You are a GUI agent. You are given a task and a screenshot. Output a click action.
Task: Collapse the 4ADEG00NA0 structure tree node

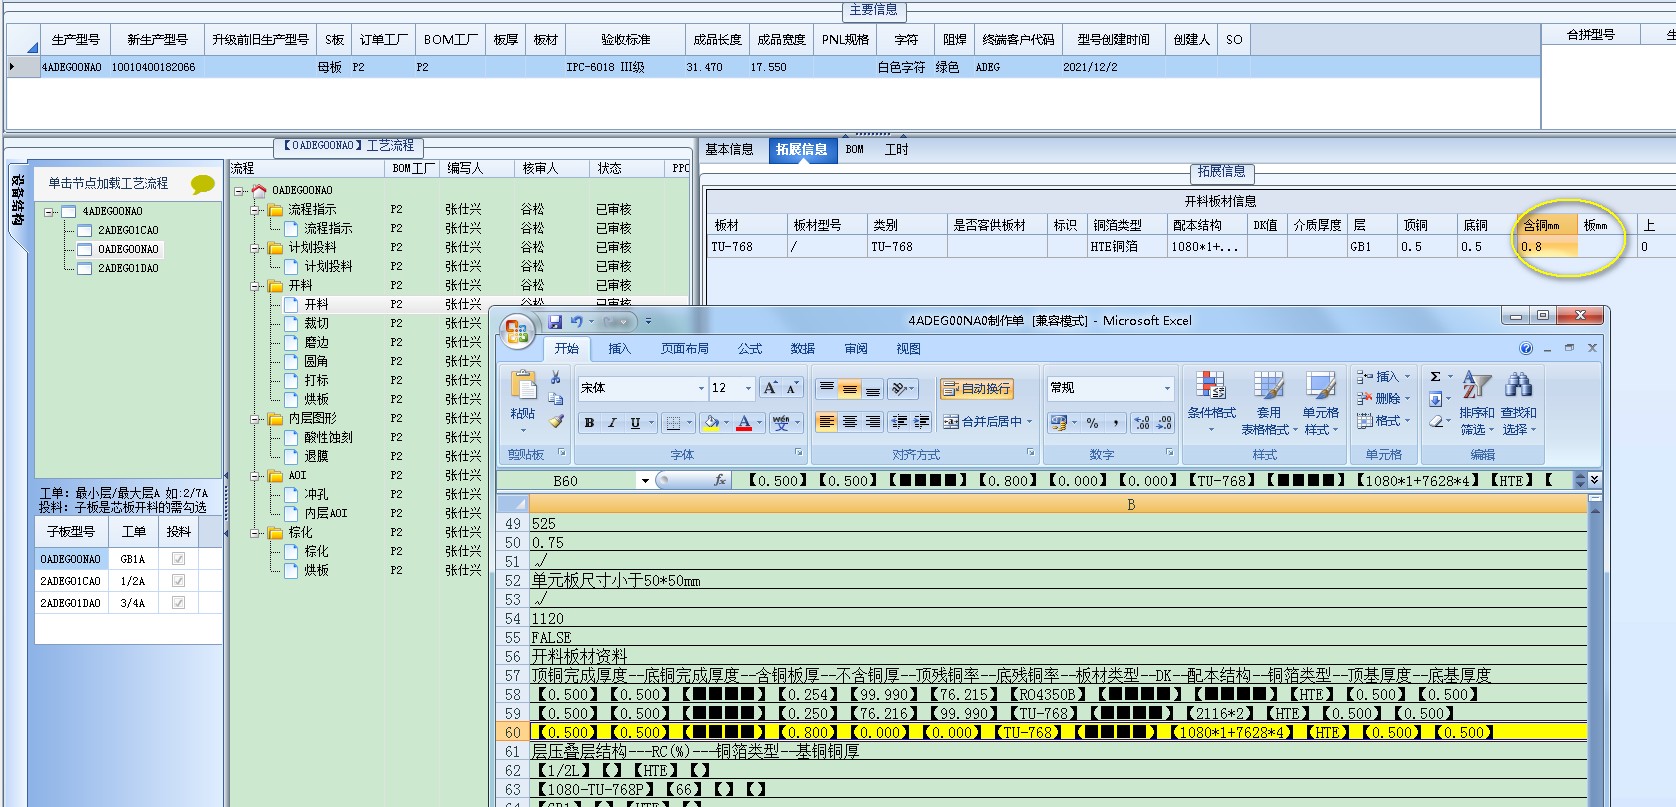(49, 212)
